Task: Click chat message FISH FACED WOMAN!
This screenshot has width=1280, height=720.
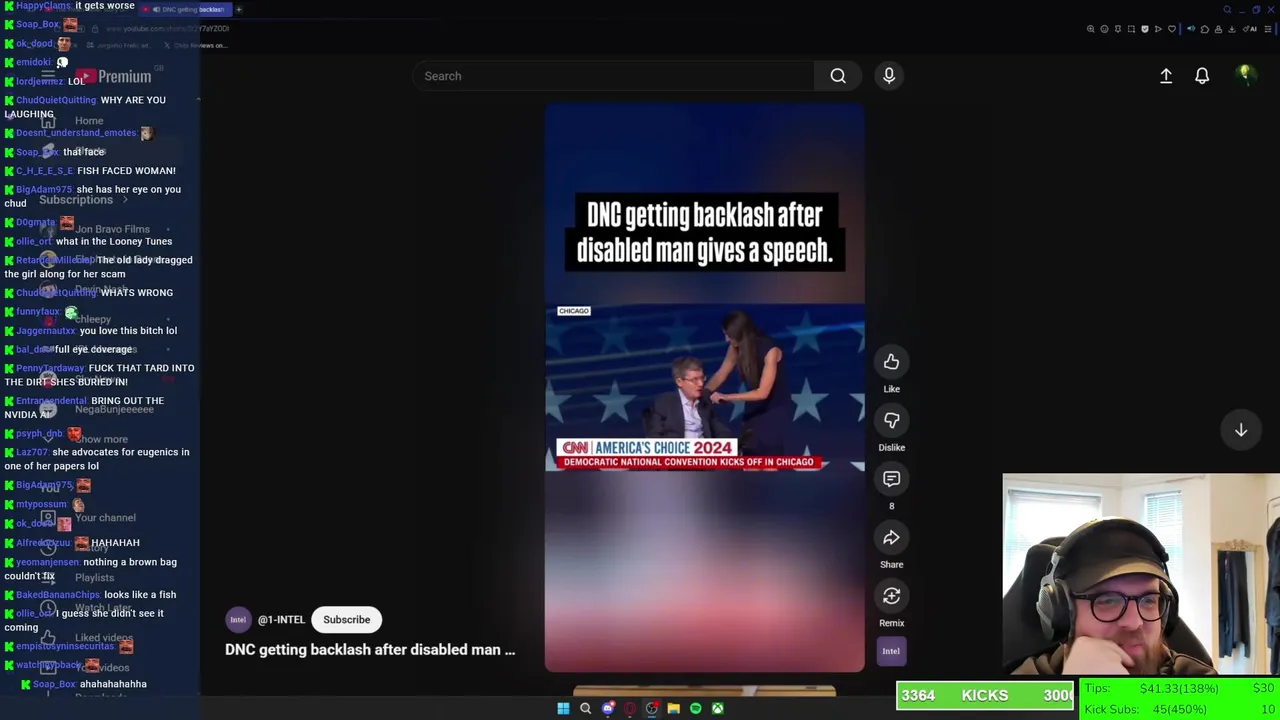Action: pos(126,171)
